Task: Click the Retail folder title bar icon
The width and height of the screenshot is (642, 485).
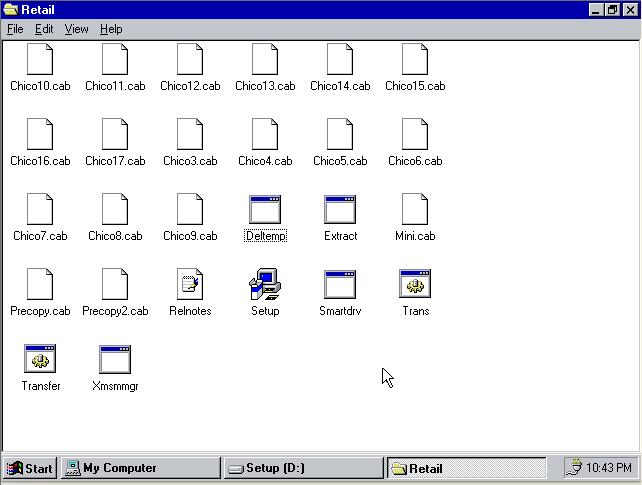Action: pos(11,9)
